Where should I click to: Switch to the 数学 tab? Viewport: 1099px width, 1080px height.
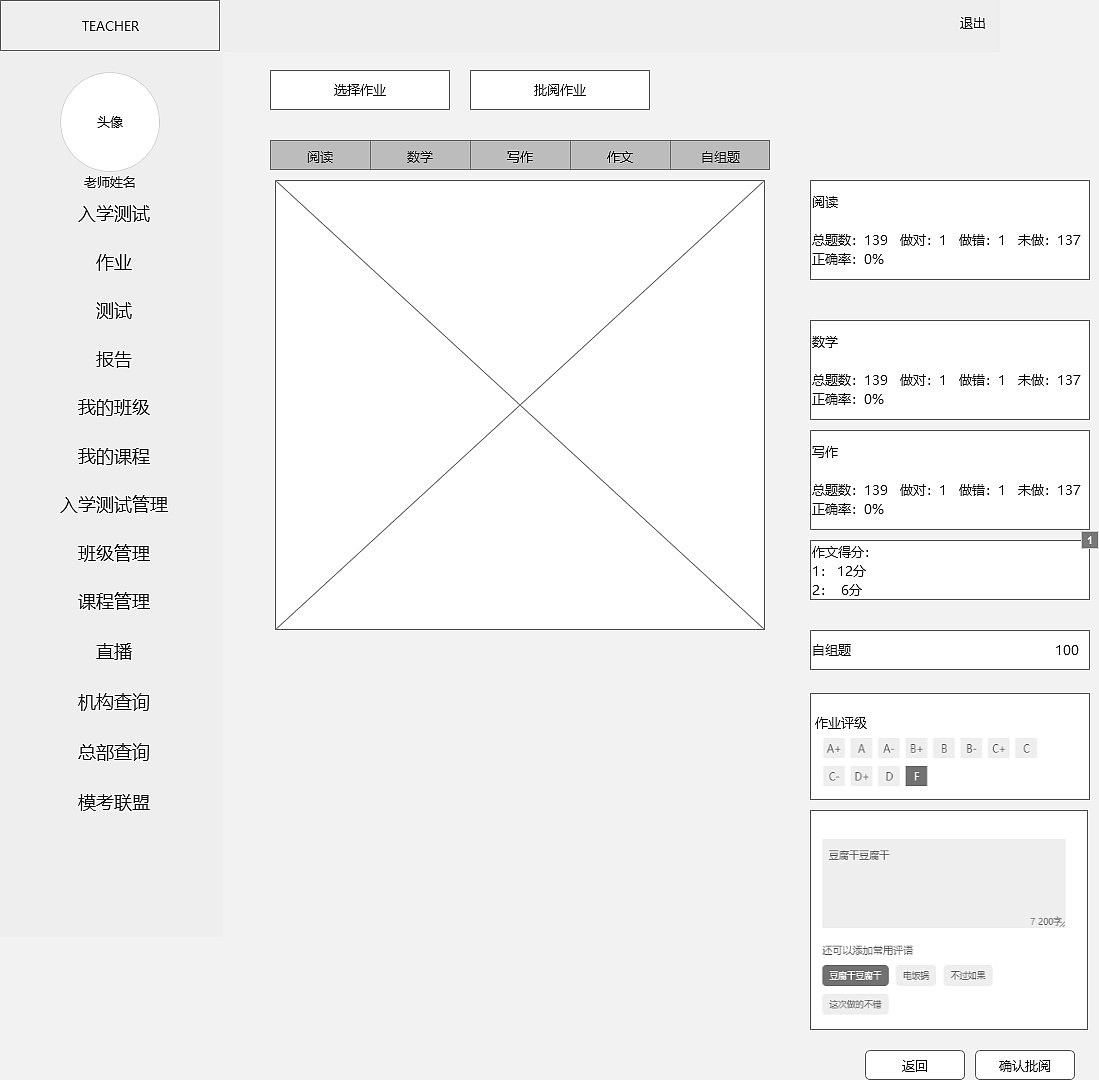tap(420, 155)
